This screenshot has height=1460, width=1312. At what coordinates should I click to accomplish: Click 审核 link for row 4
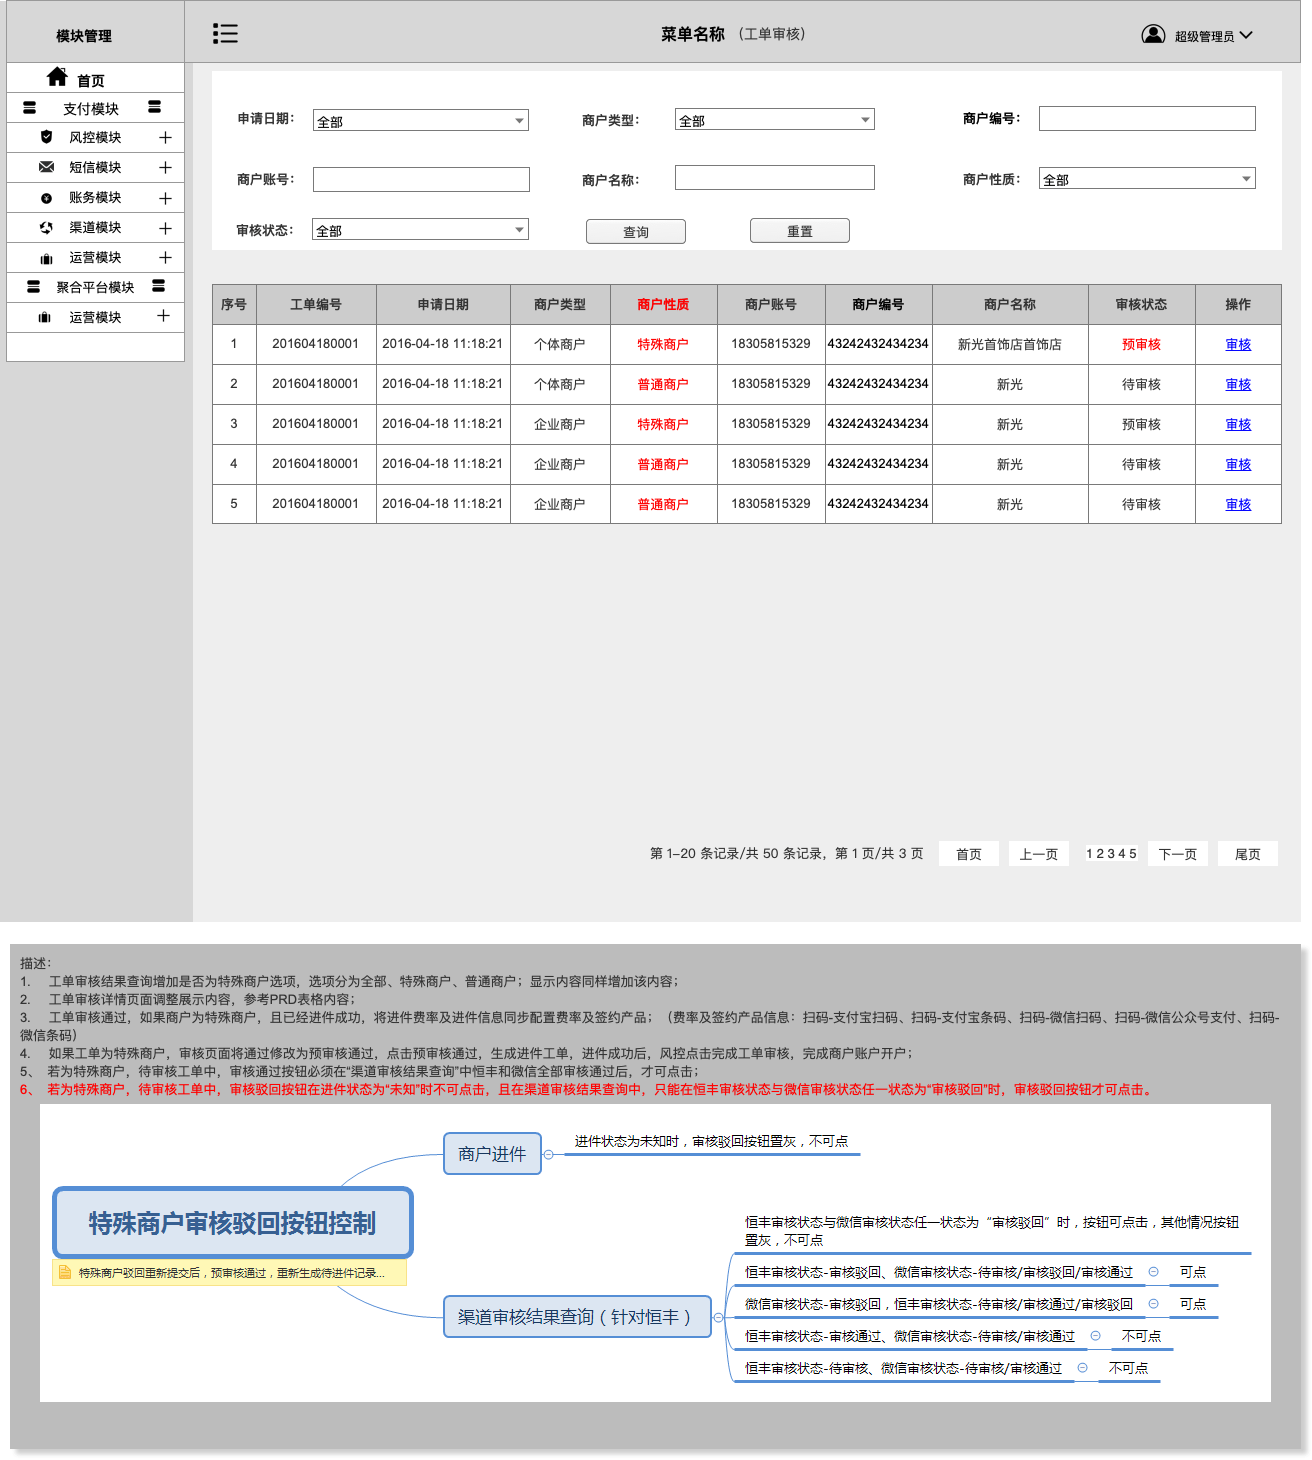pos(1238,464)
